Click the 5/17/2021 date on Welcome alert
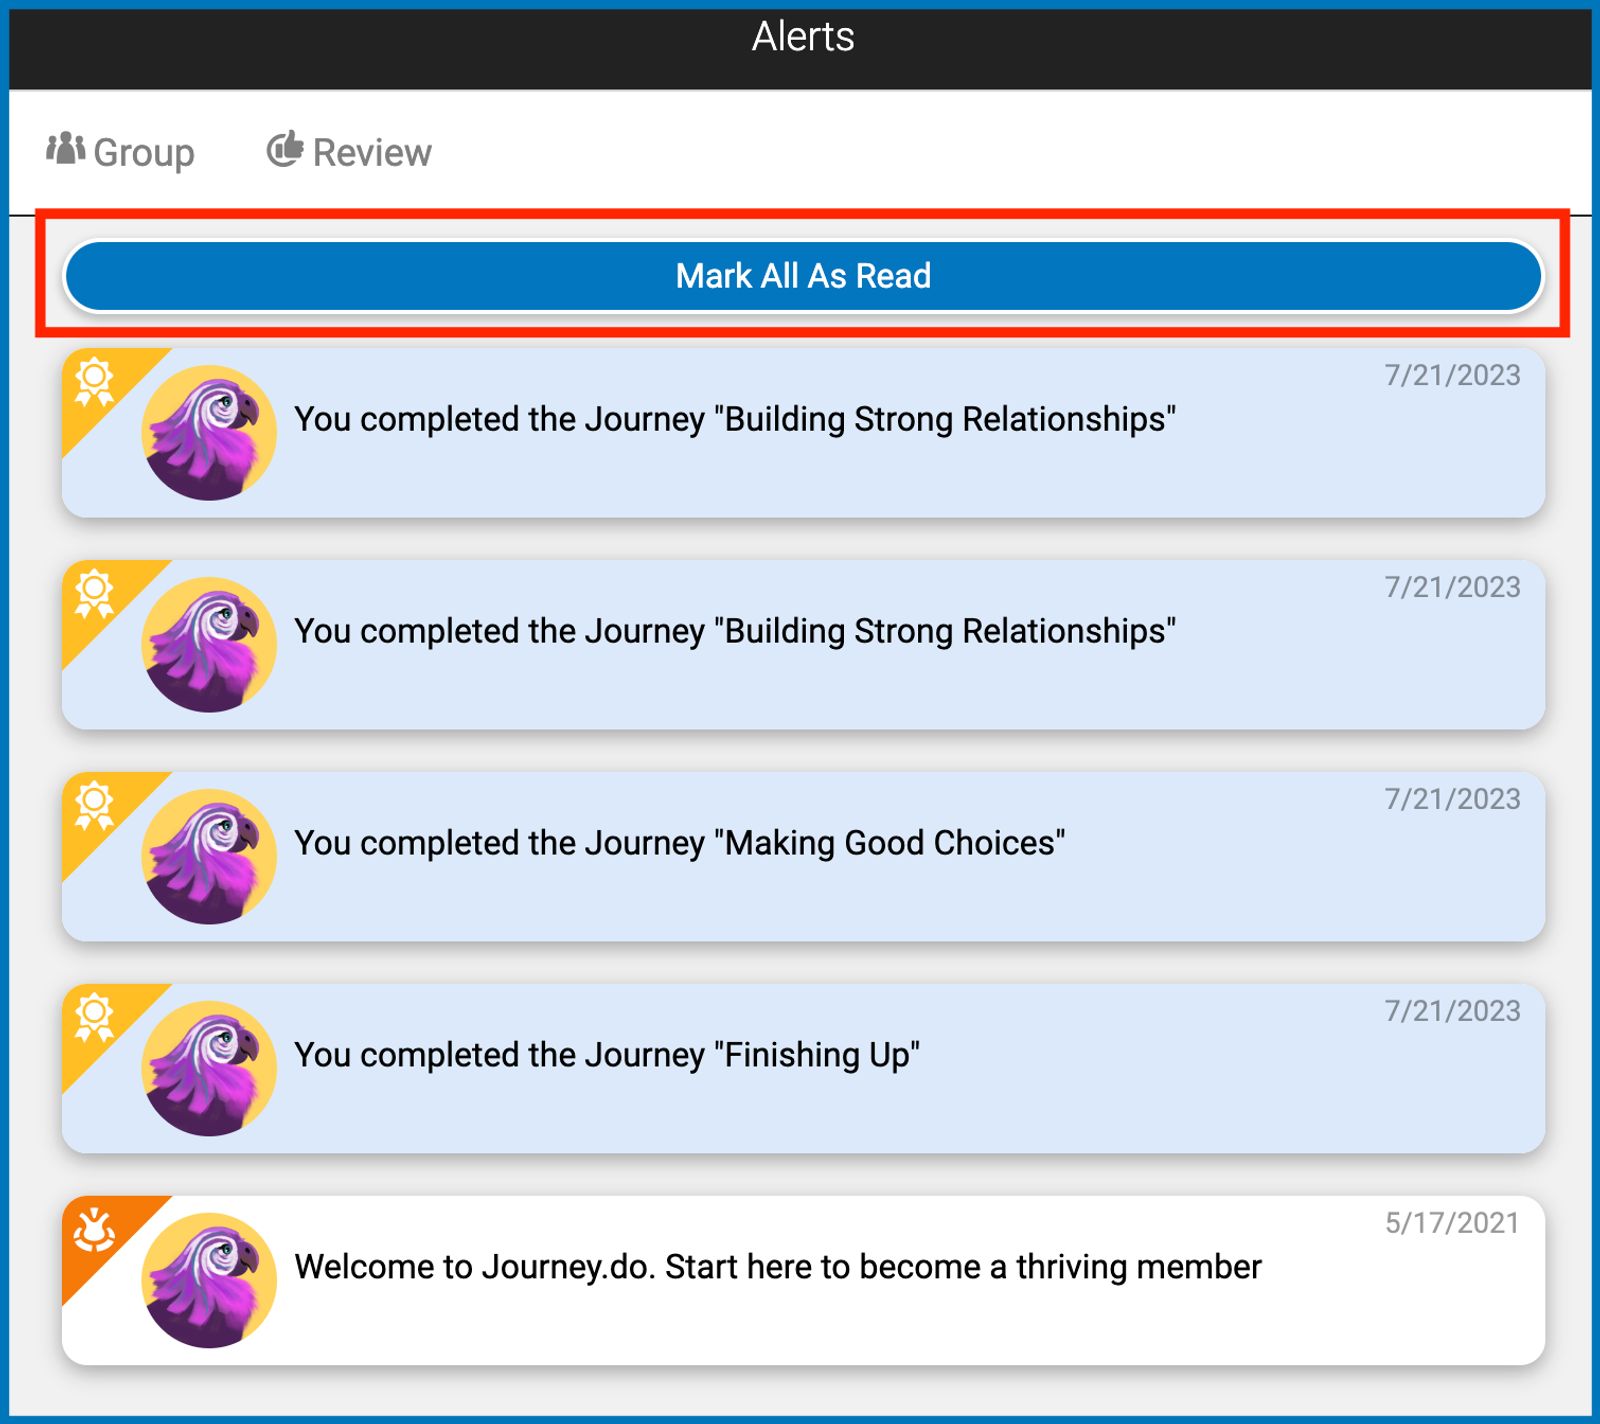This screenshot has height=1424, width=1600. click(x=1452, y=1223)
